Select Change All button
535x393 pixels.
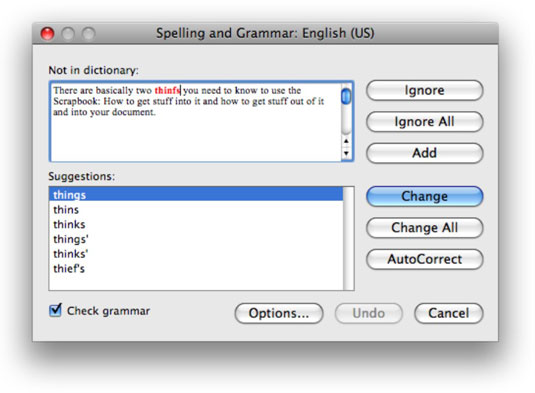point(424,228)
